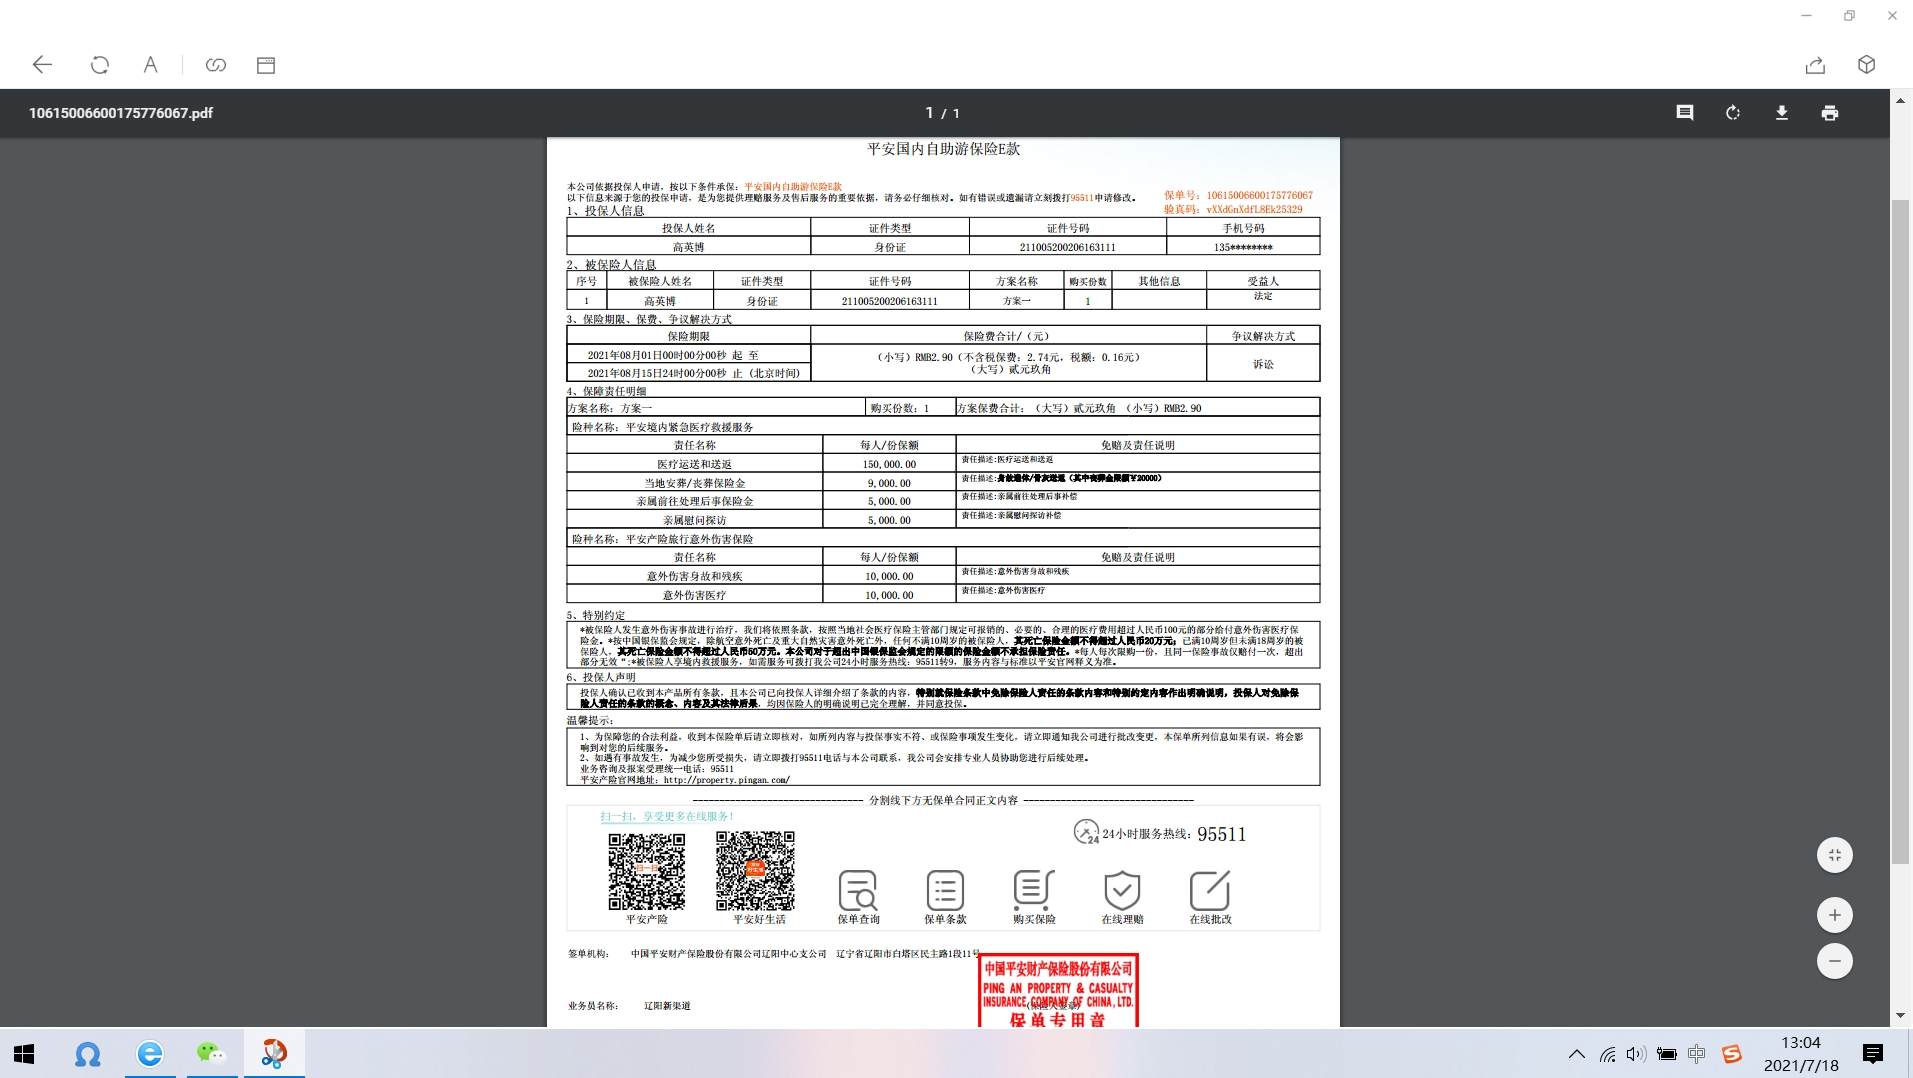Screen dimensions: 1913x1078
Task: Click the scrollbar down arrow
Action: click(1900, 1016)
